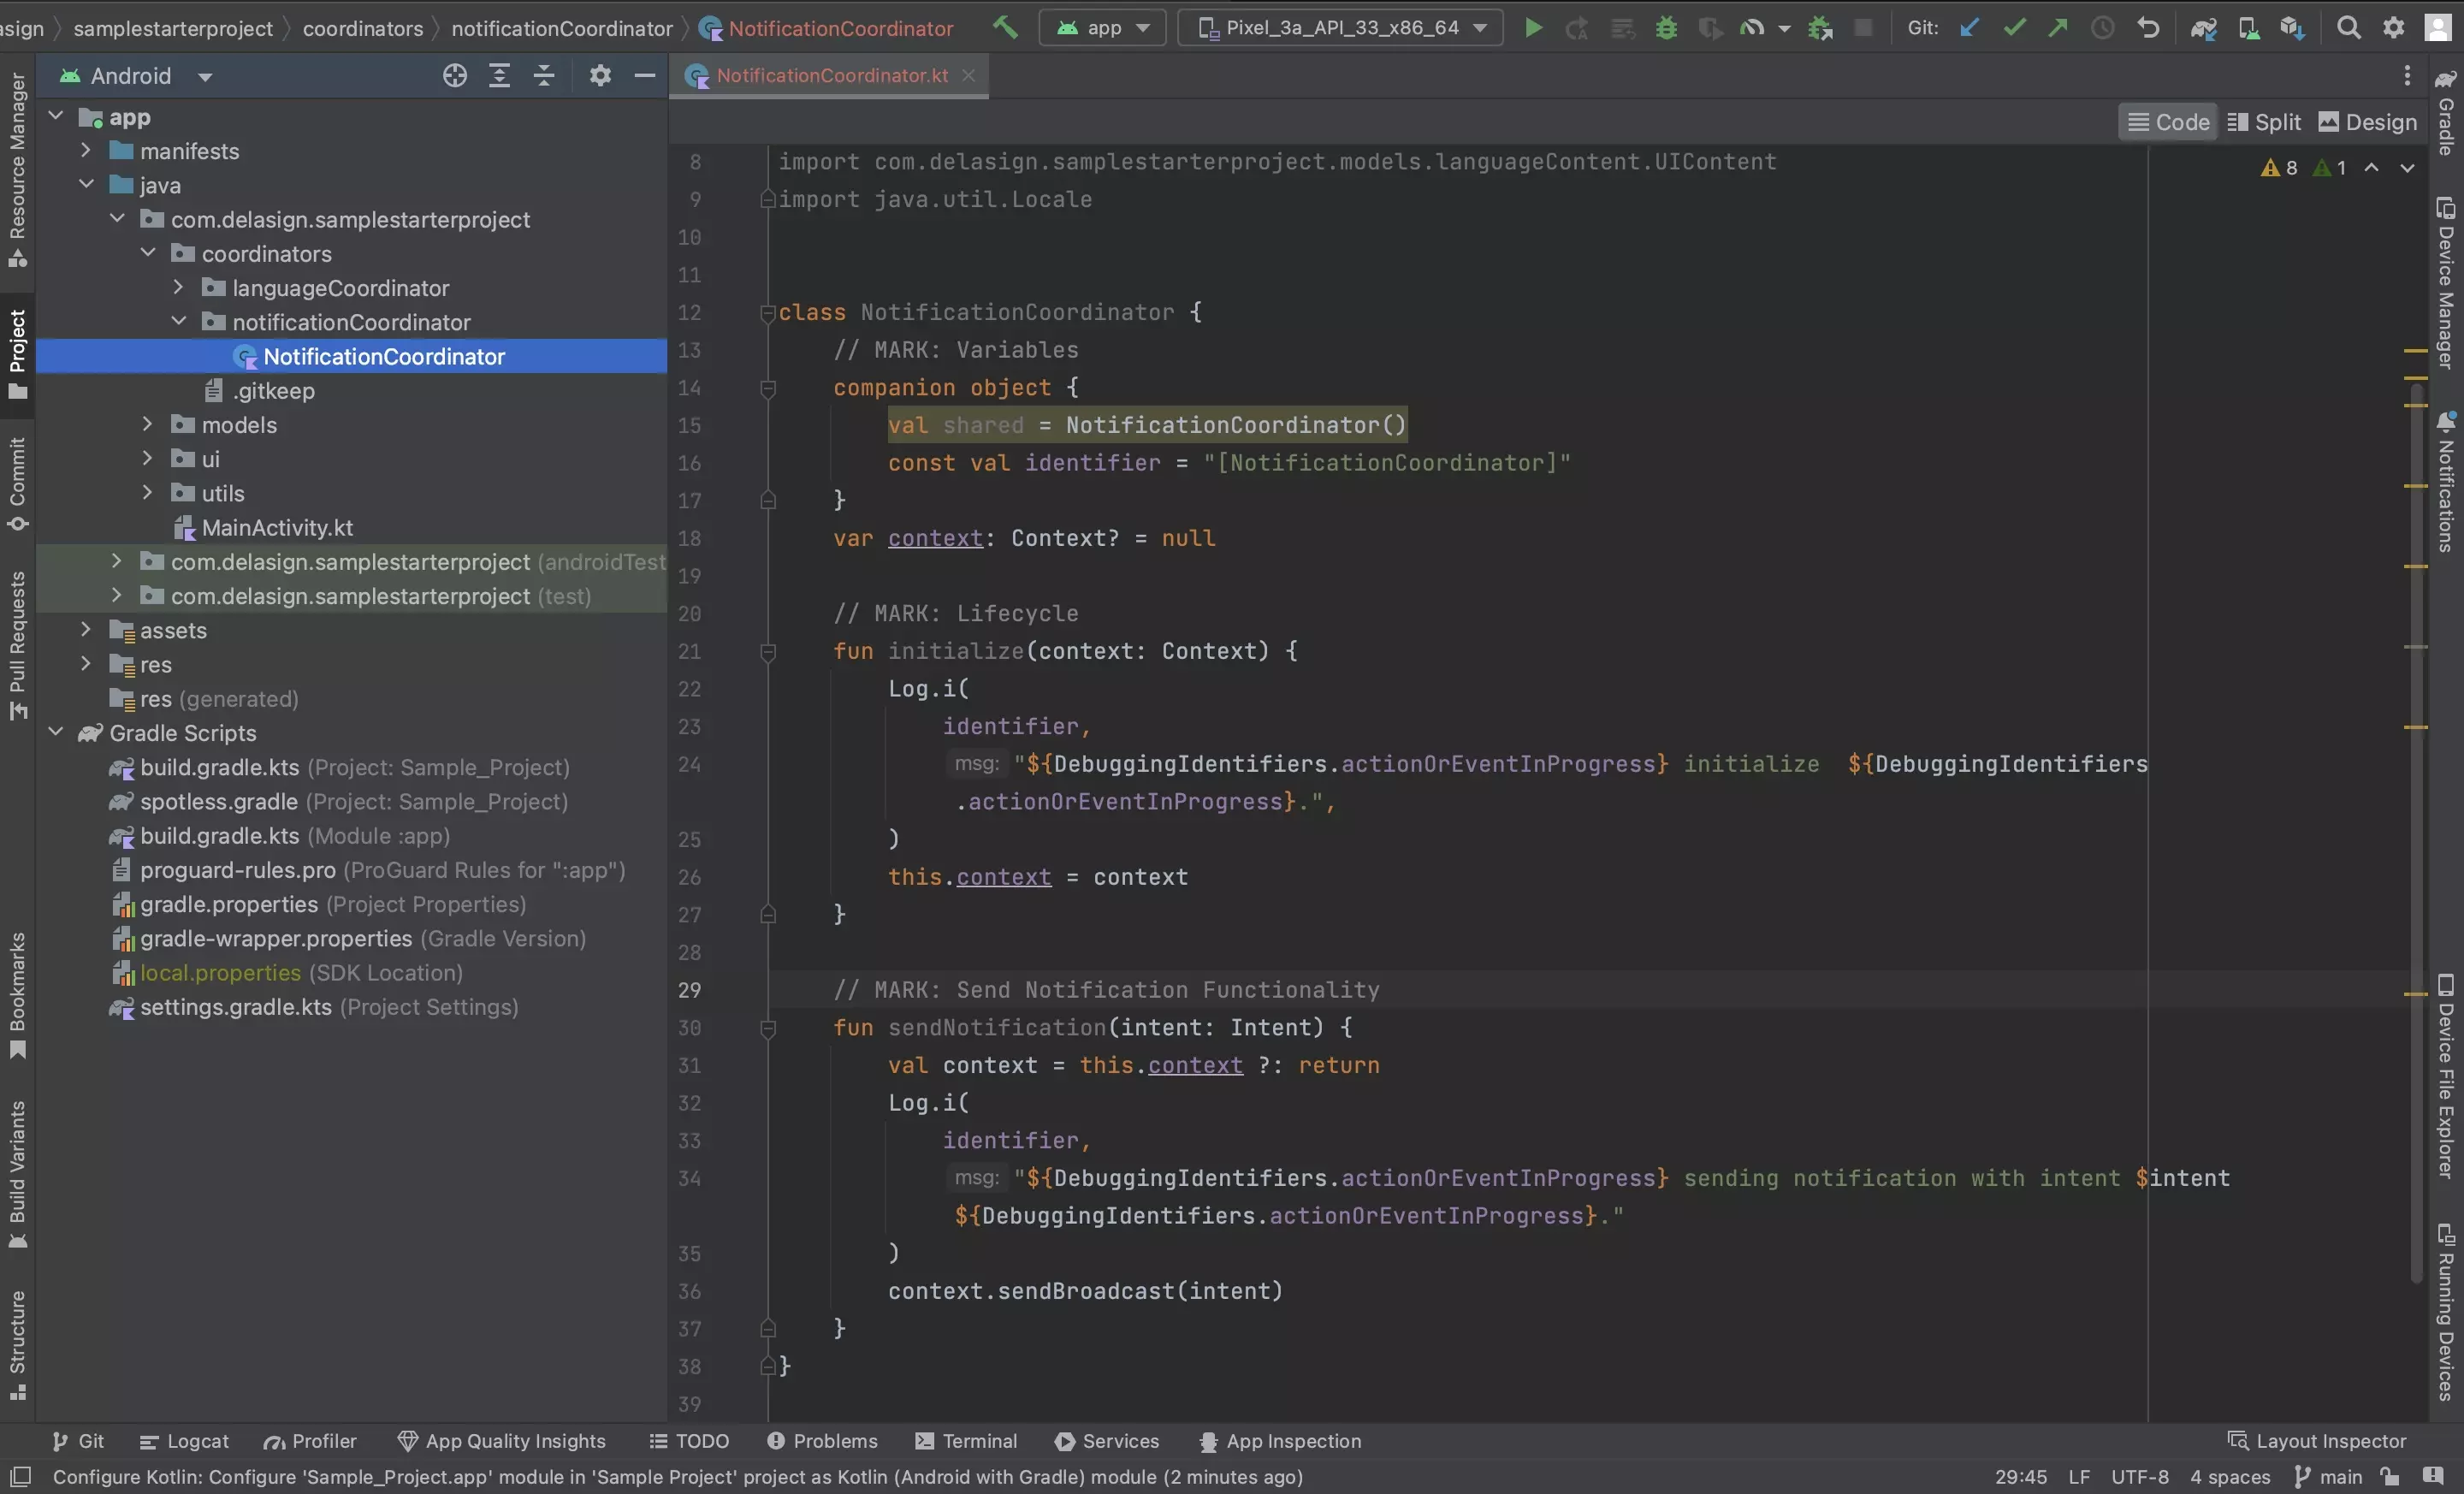Toggle the Project tool window
Image resolution: width=2464 pixels, height=1494 pixels.
(17, 353)
